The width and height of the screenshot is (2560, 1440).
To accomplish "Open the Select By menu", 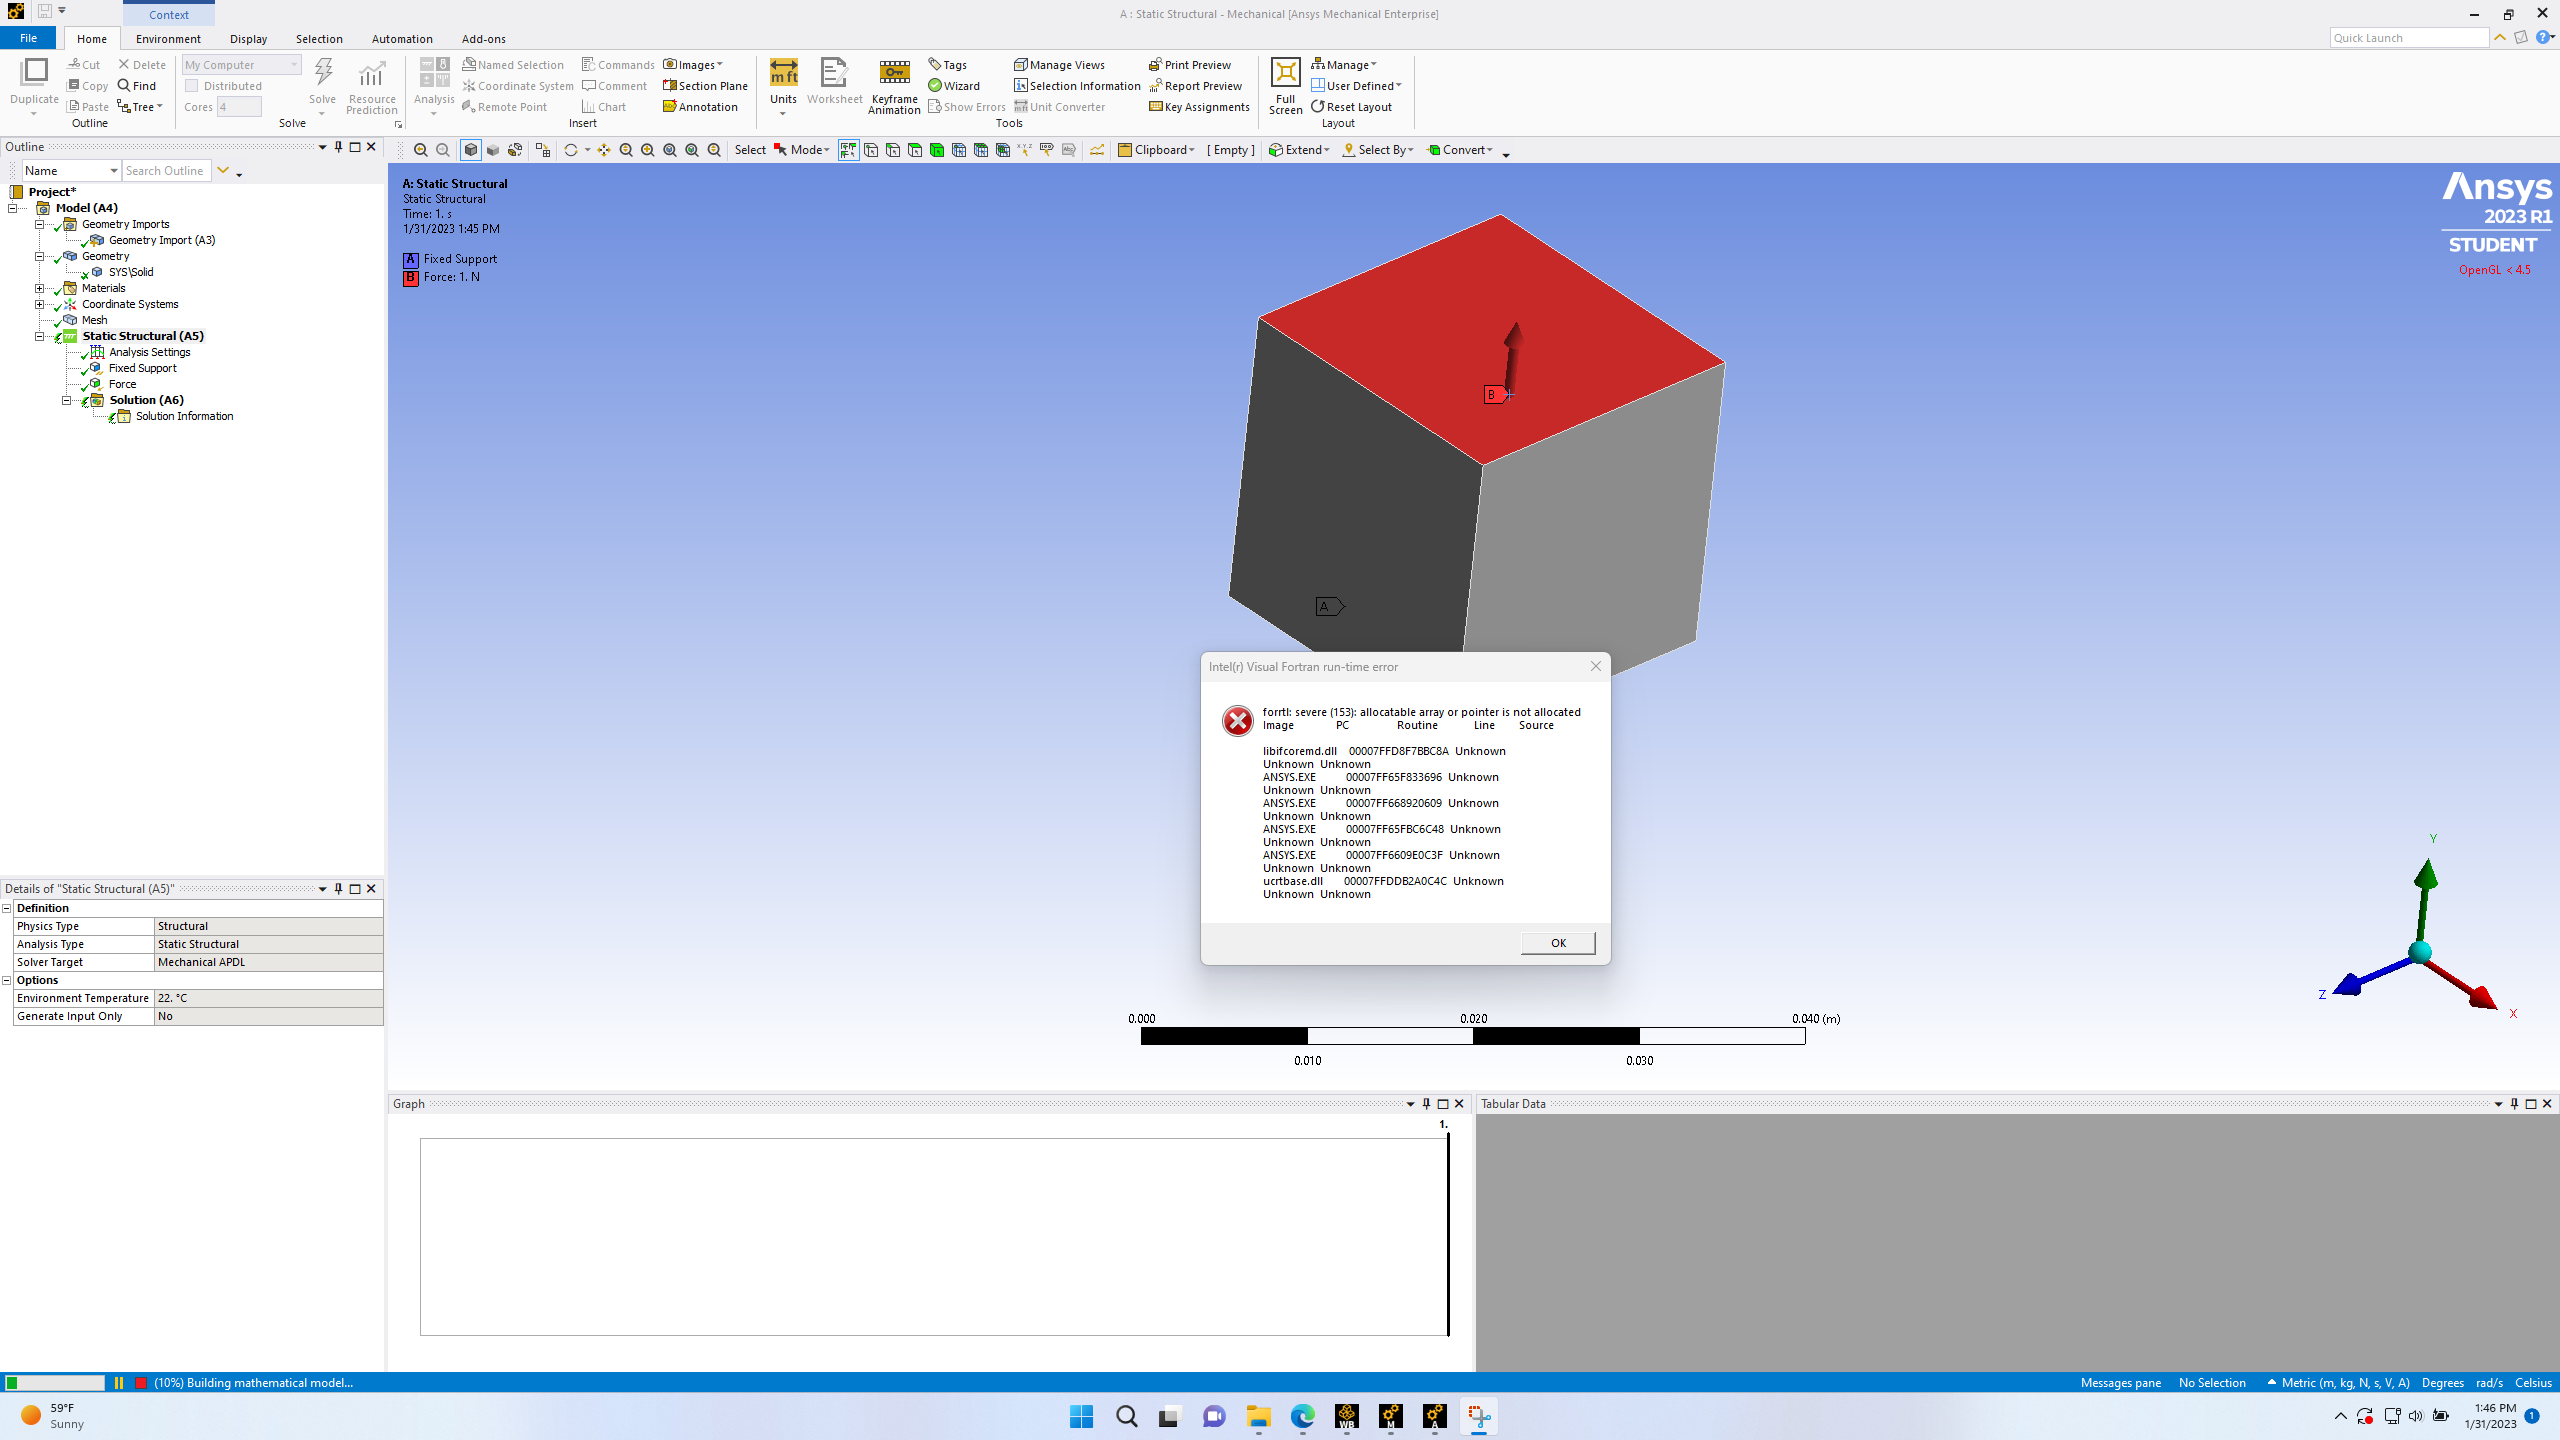I will (1378, 150).
